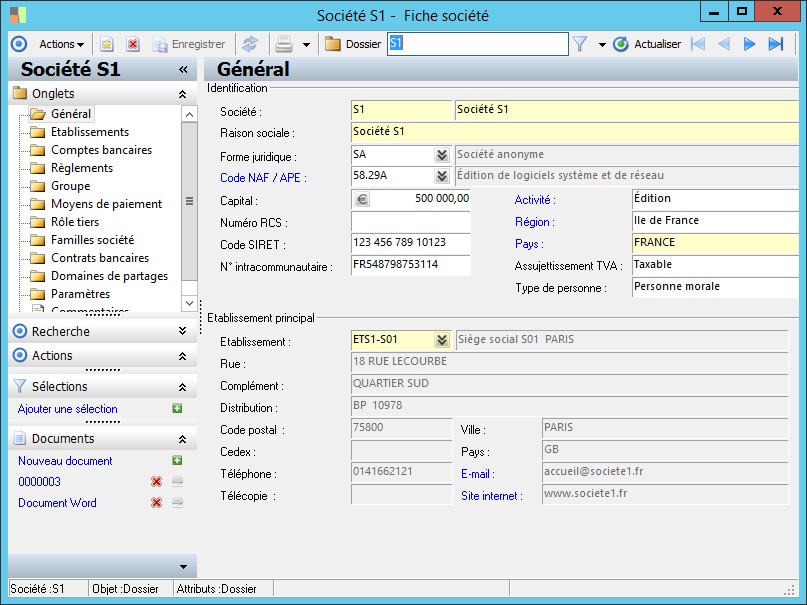Collapse the Documents section
807x605 pixels.
pyautogui.click(x=182, y=439)
